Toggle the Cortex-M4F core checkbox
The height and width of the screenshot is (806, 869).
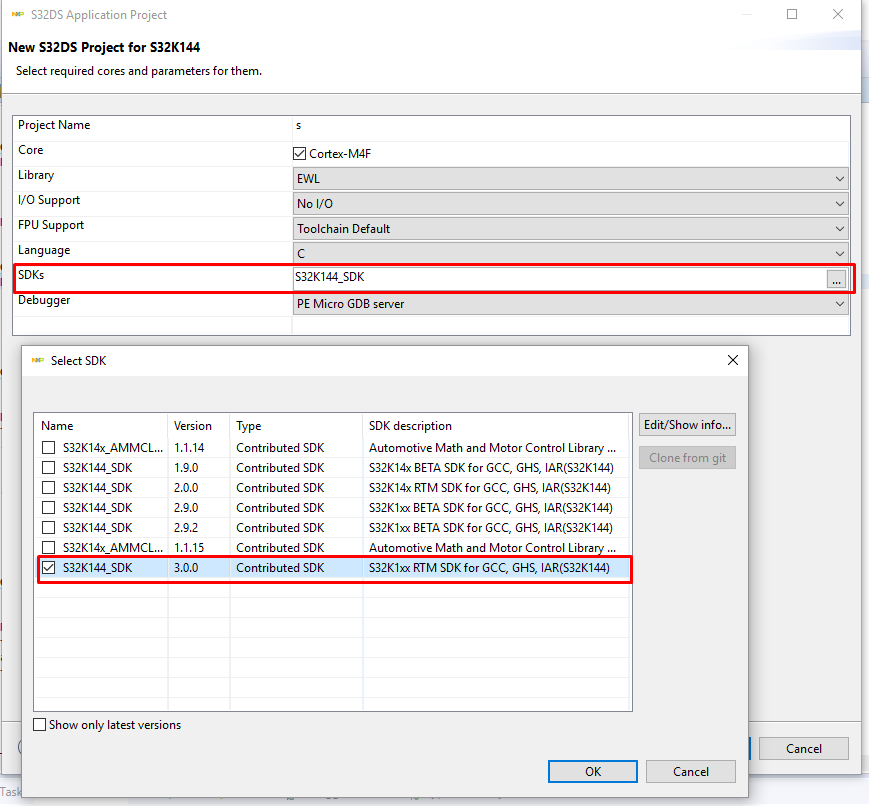[299, 154]
